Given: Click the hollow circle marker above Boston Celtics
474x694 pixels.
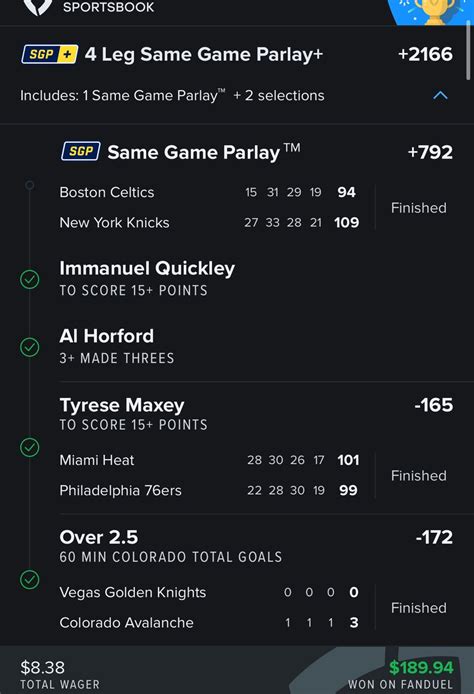Looking at the screenshot, I should coord(30,185).
